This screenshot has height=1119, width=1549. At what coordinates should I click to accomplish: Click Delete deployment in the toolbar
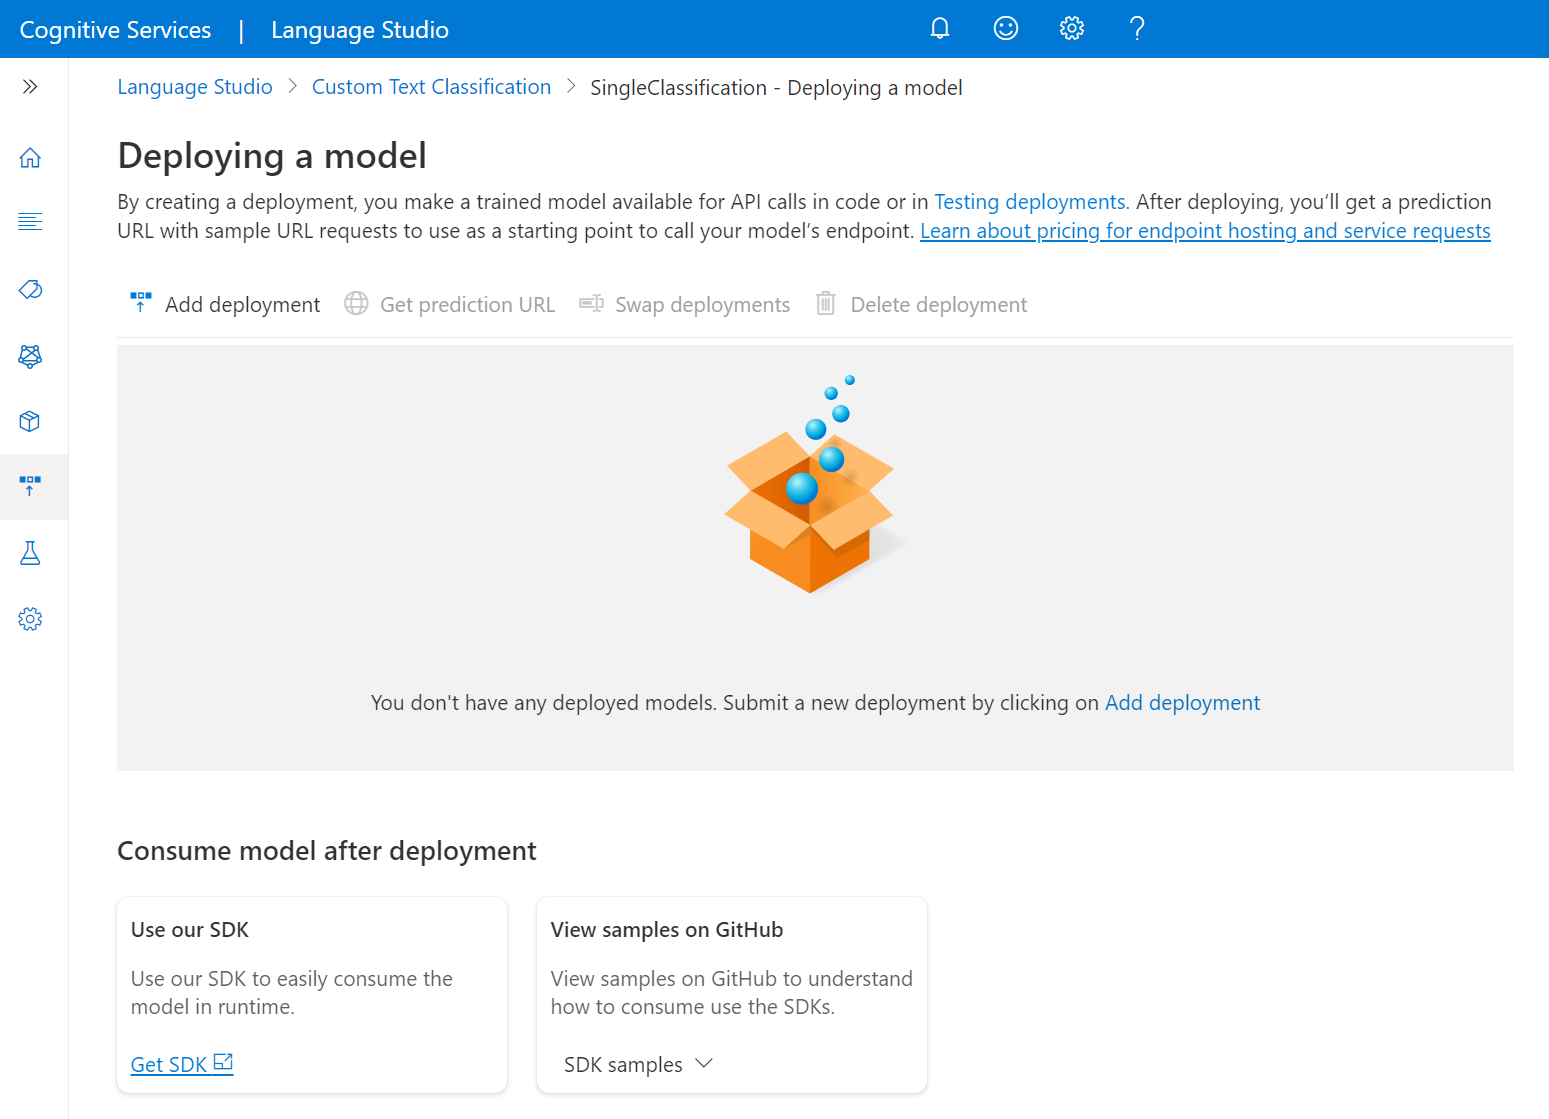(x=922, y=304)
